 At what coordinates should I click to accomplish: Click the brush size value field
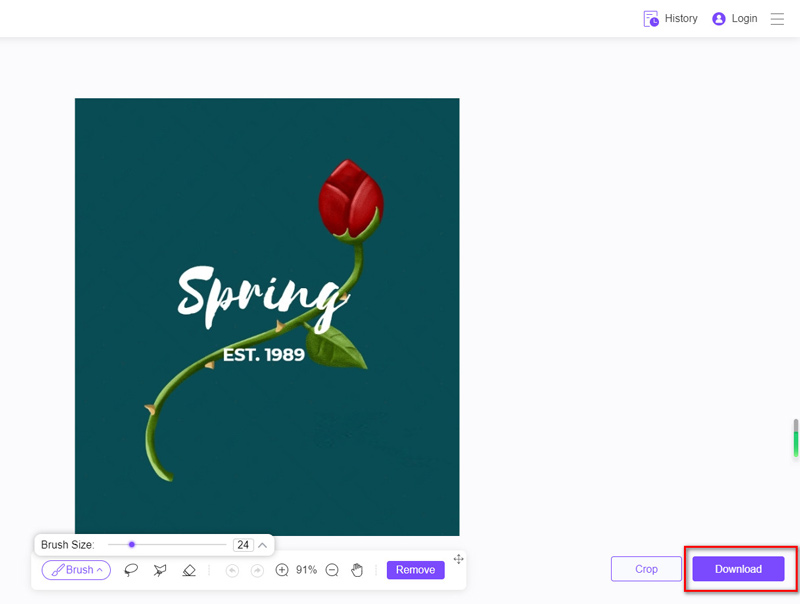tap(243, 545)
